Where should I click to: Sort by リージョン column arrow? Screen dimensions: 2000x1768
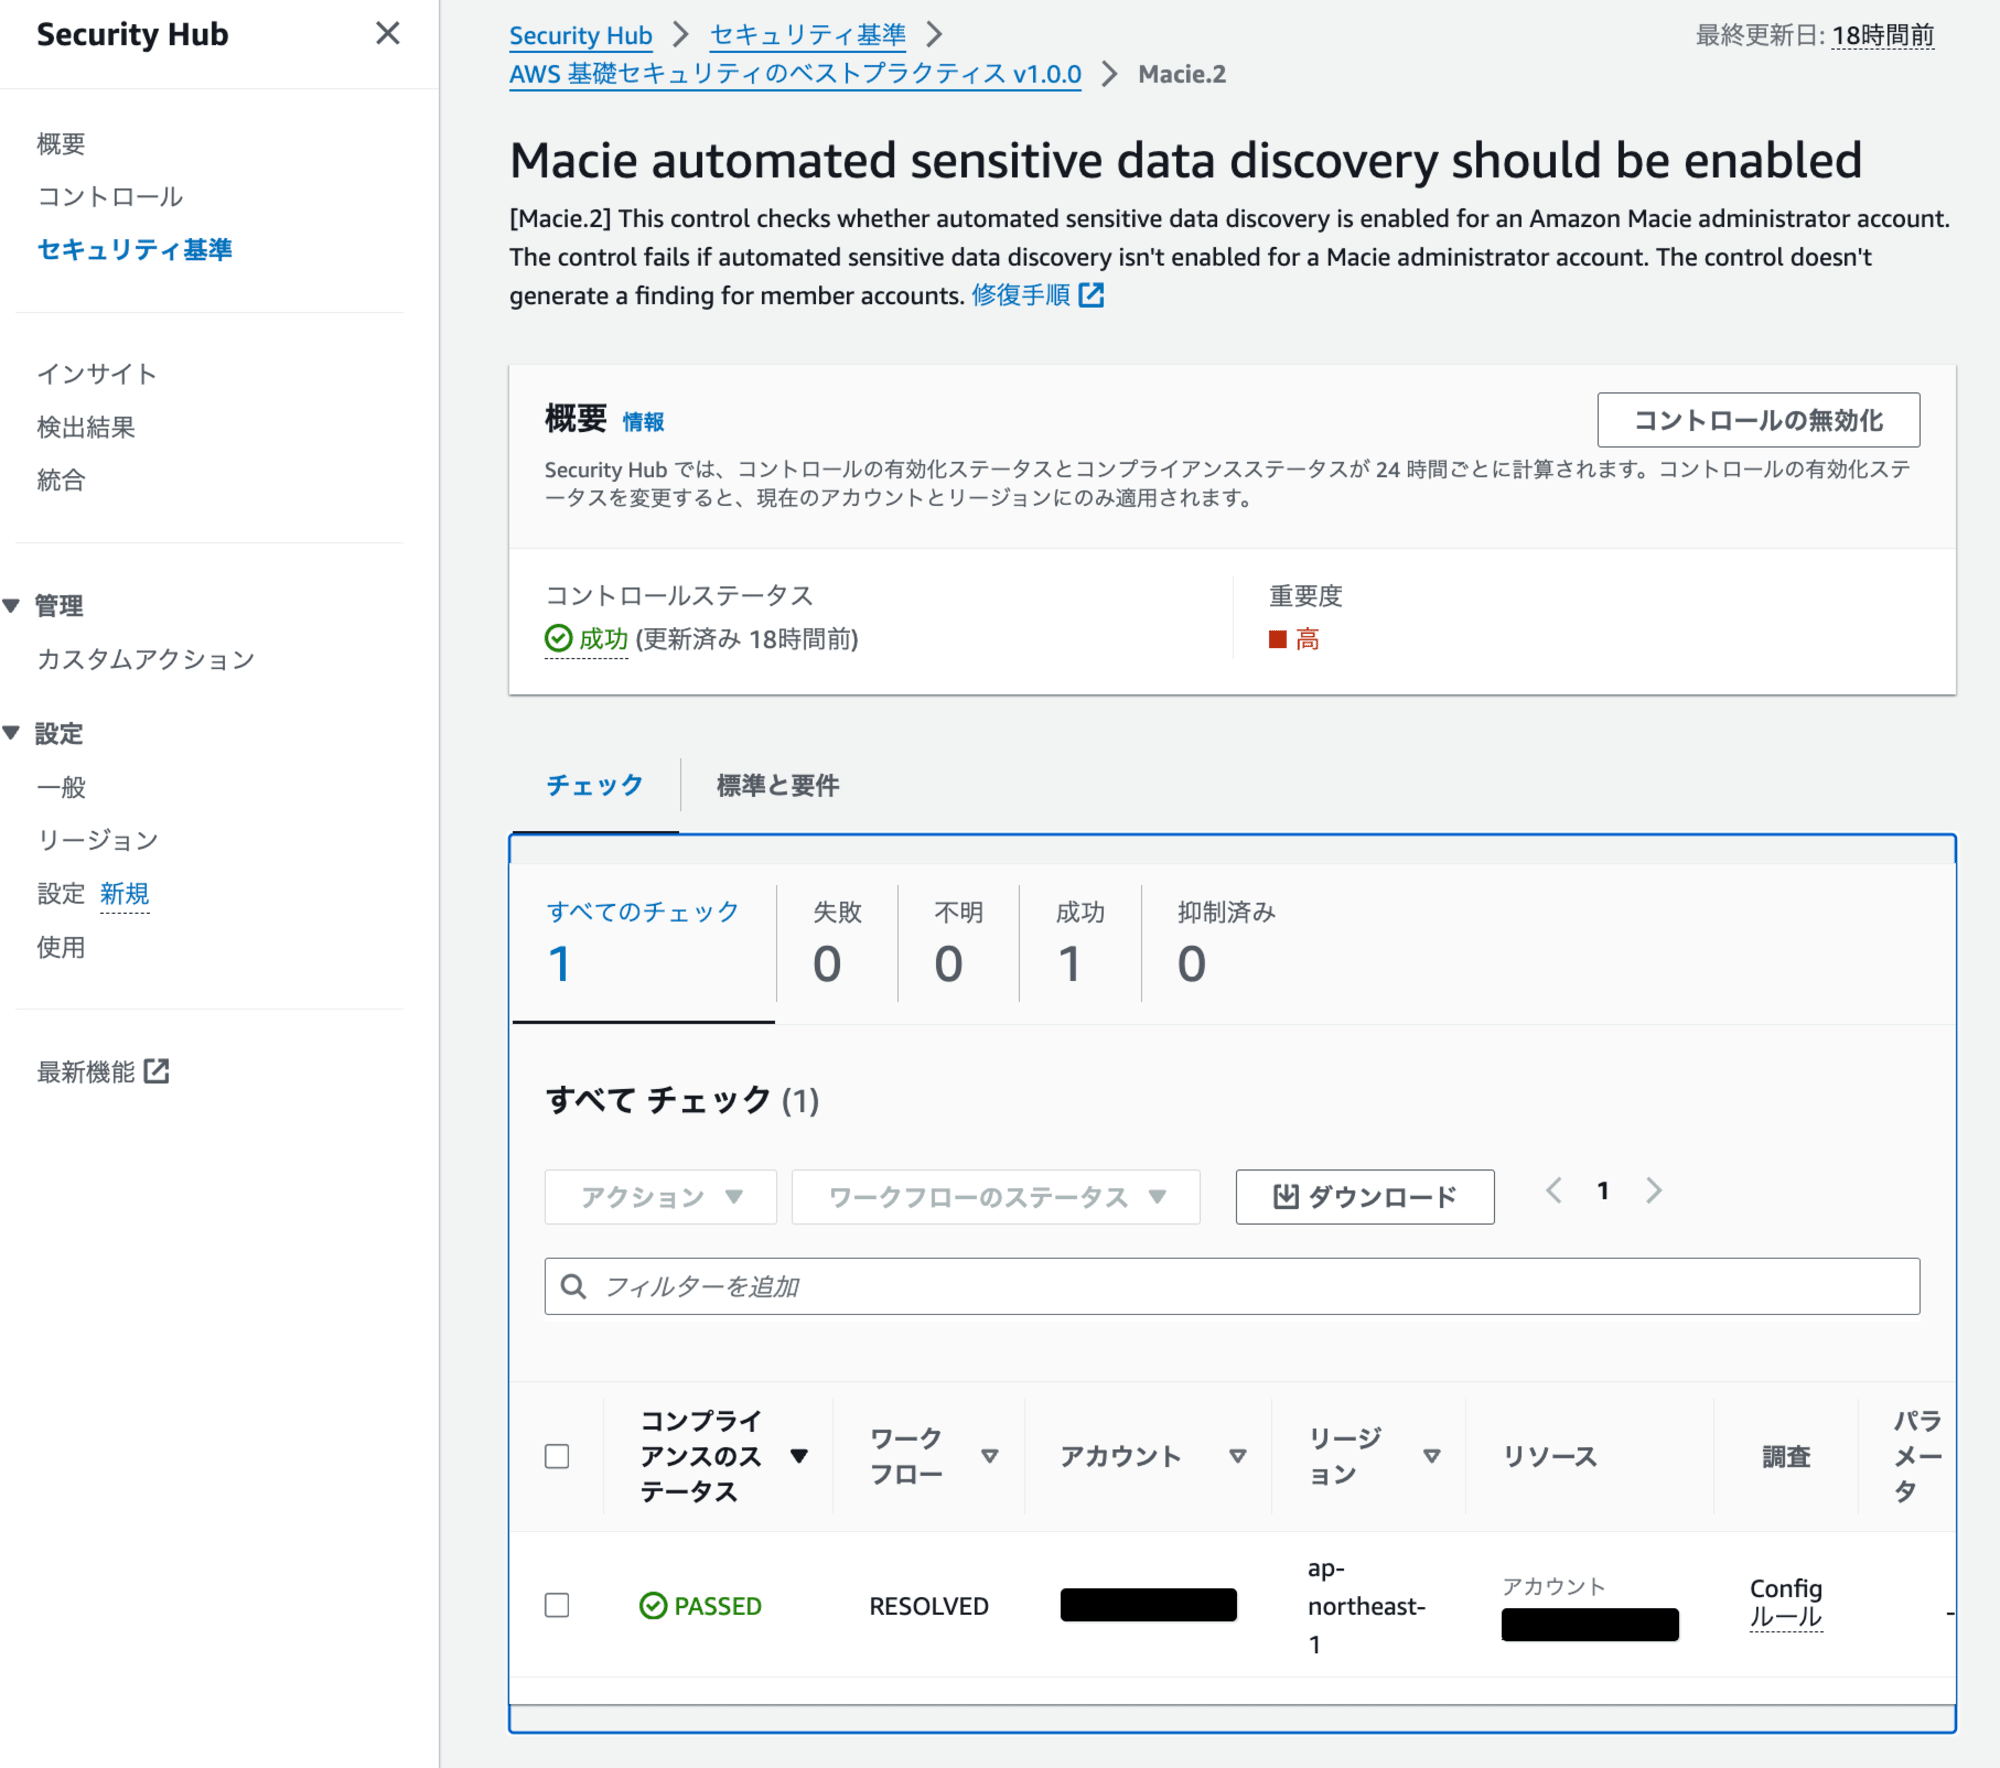coord(1432,1456)
